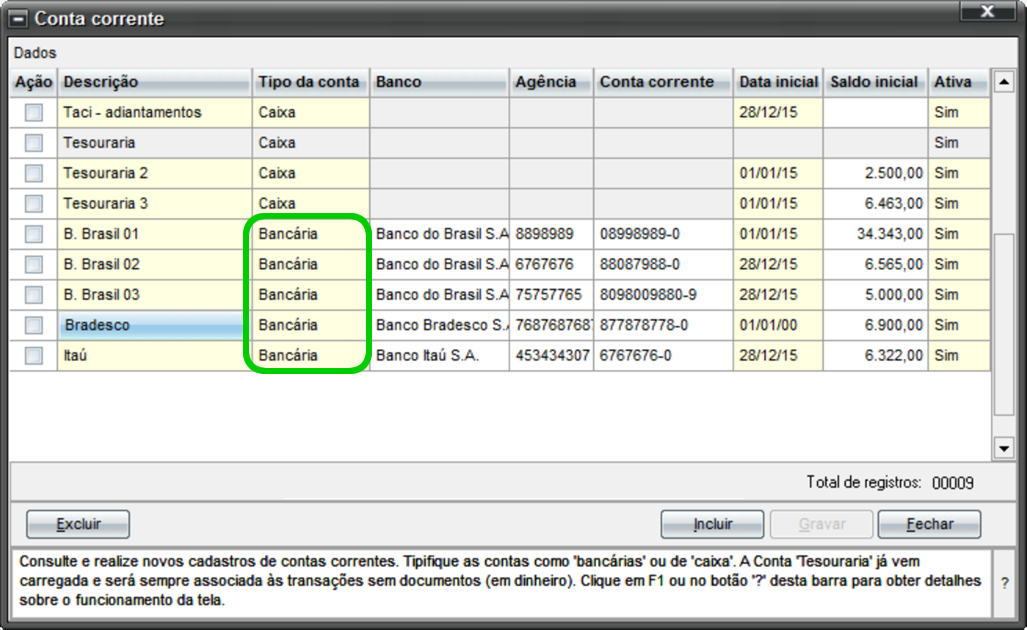Sort by the Descrição column header

pyautogui.click(x=155, y=82)
